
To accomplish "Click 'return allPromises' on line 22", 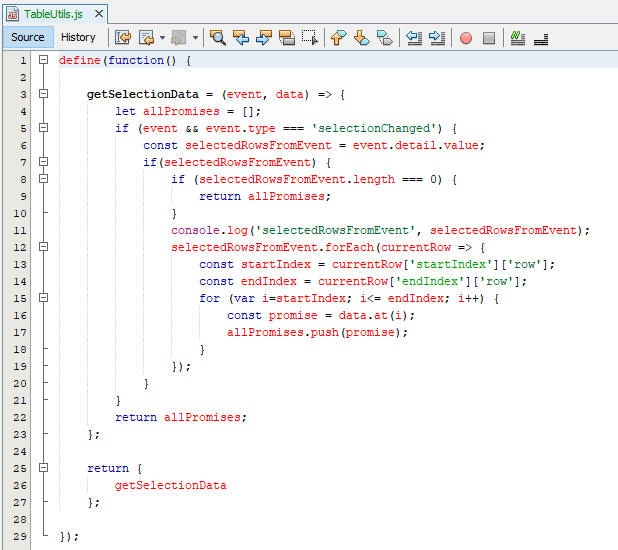I will pyautogui.click(x=178, y=417).
